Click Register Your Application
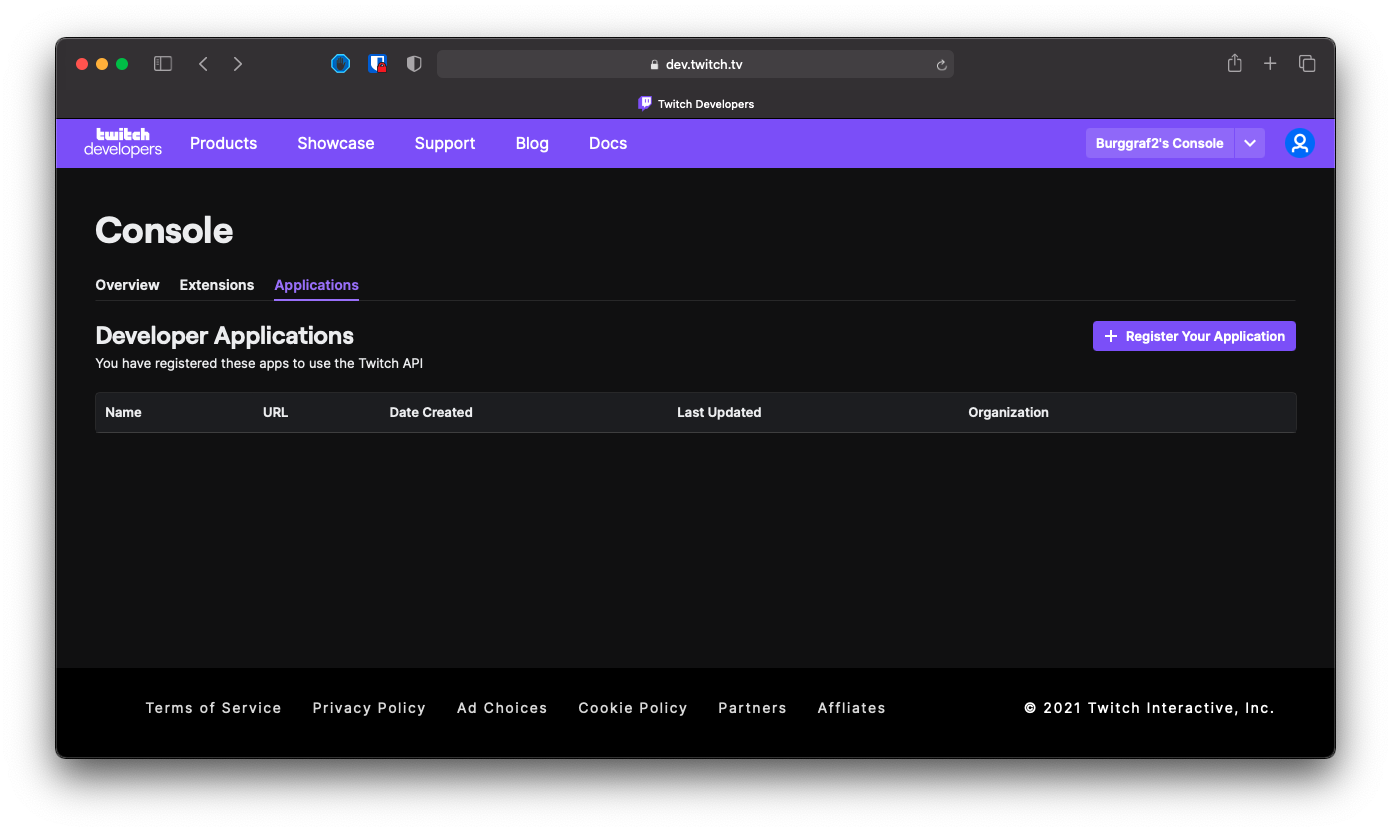Viewport: 1391px width, 832px height. click(x=1193, y=336)
